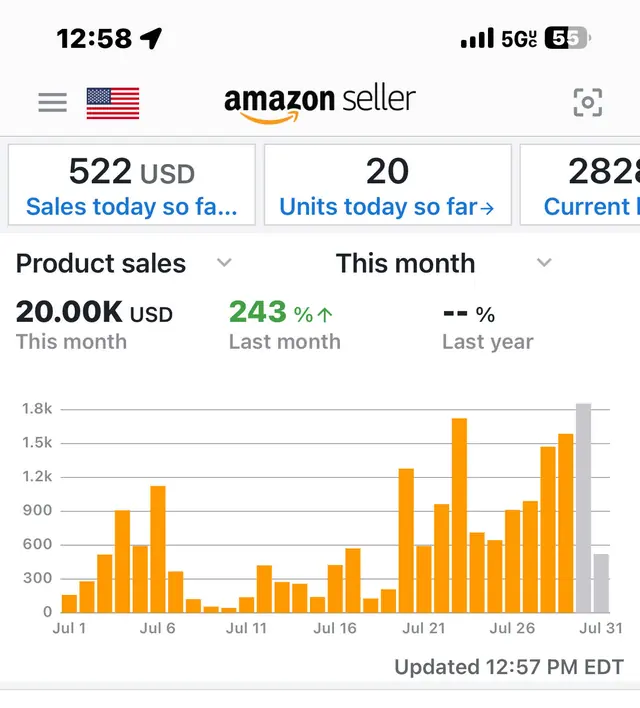
Task: Open the hamburger menu icon
Action: 52,102
